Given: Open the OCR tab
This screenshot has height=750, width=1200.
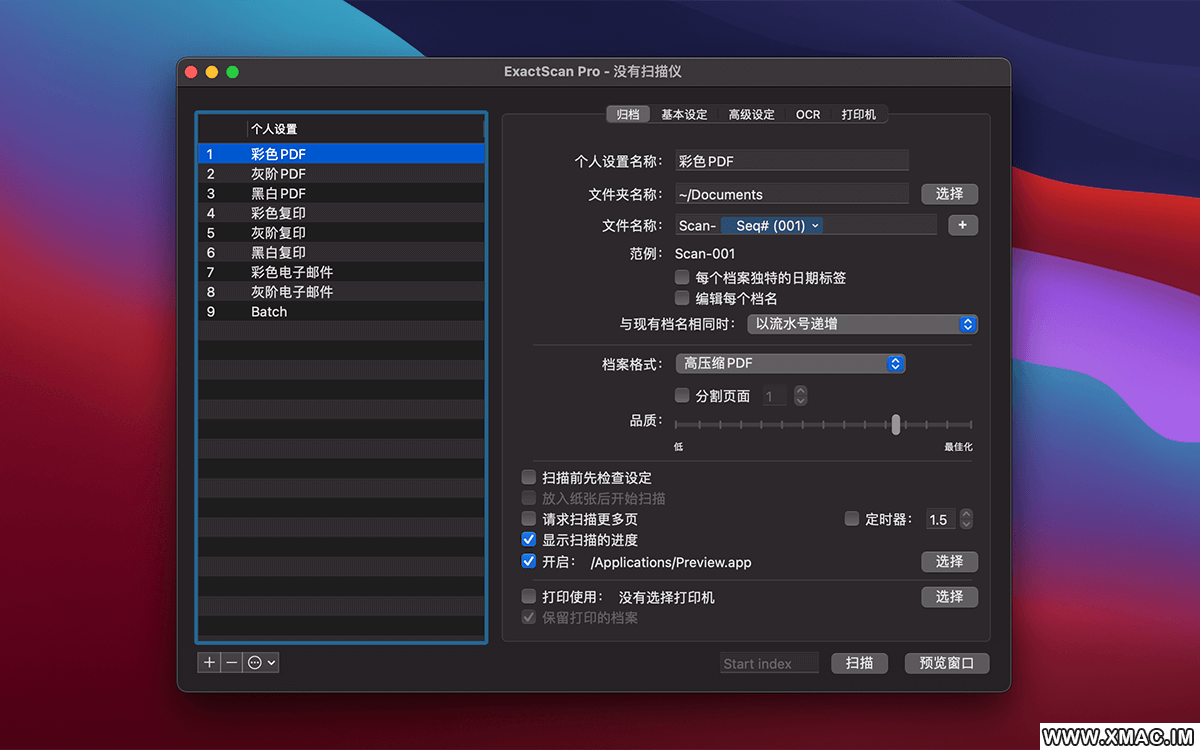Looking at the screenshot, I should point(808,115).
